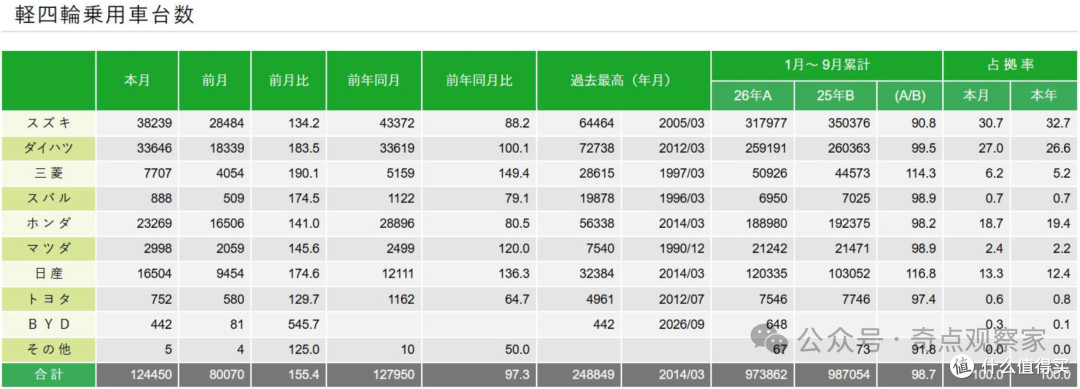Select the share value 32.7
Screen dimensions: 1080x389
(x=1059, y=123)
